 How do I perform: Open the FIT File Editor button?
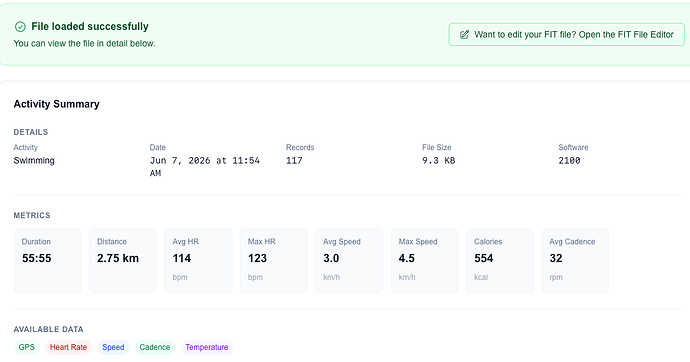[566, 34]
